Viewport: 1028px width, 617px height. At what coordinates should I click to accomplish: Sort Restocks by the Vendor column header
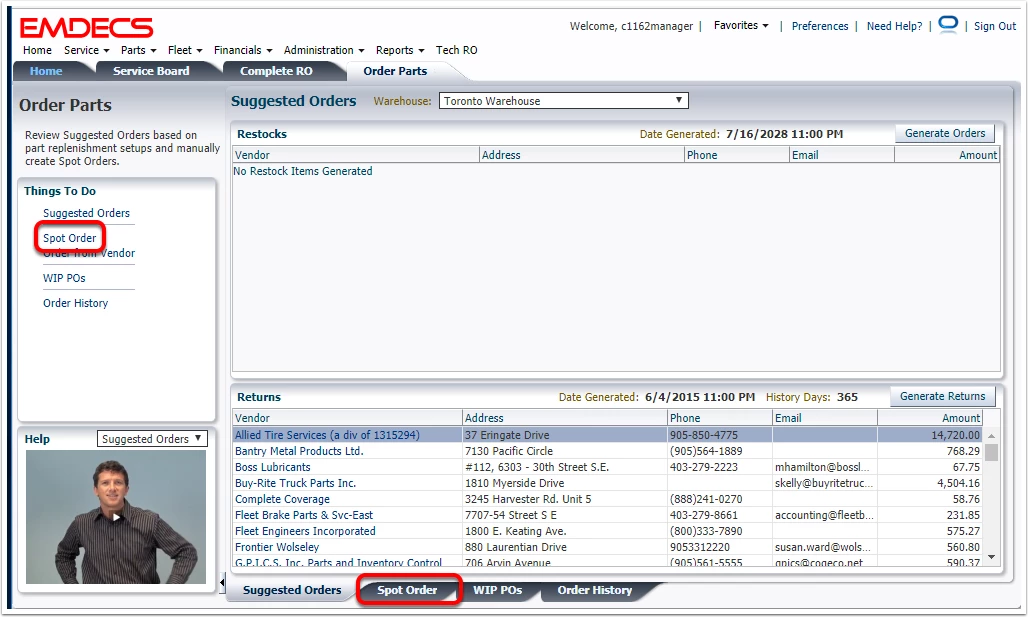(357, 155)
